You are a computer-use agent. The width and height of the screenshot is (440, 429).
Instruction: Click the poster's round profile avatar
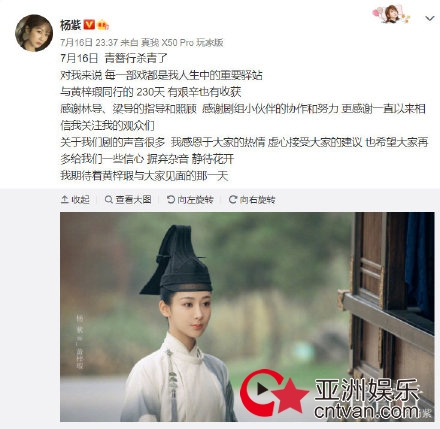pyautogui.click(x=34, y=33)
